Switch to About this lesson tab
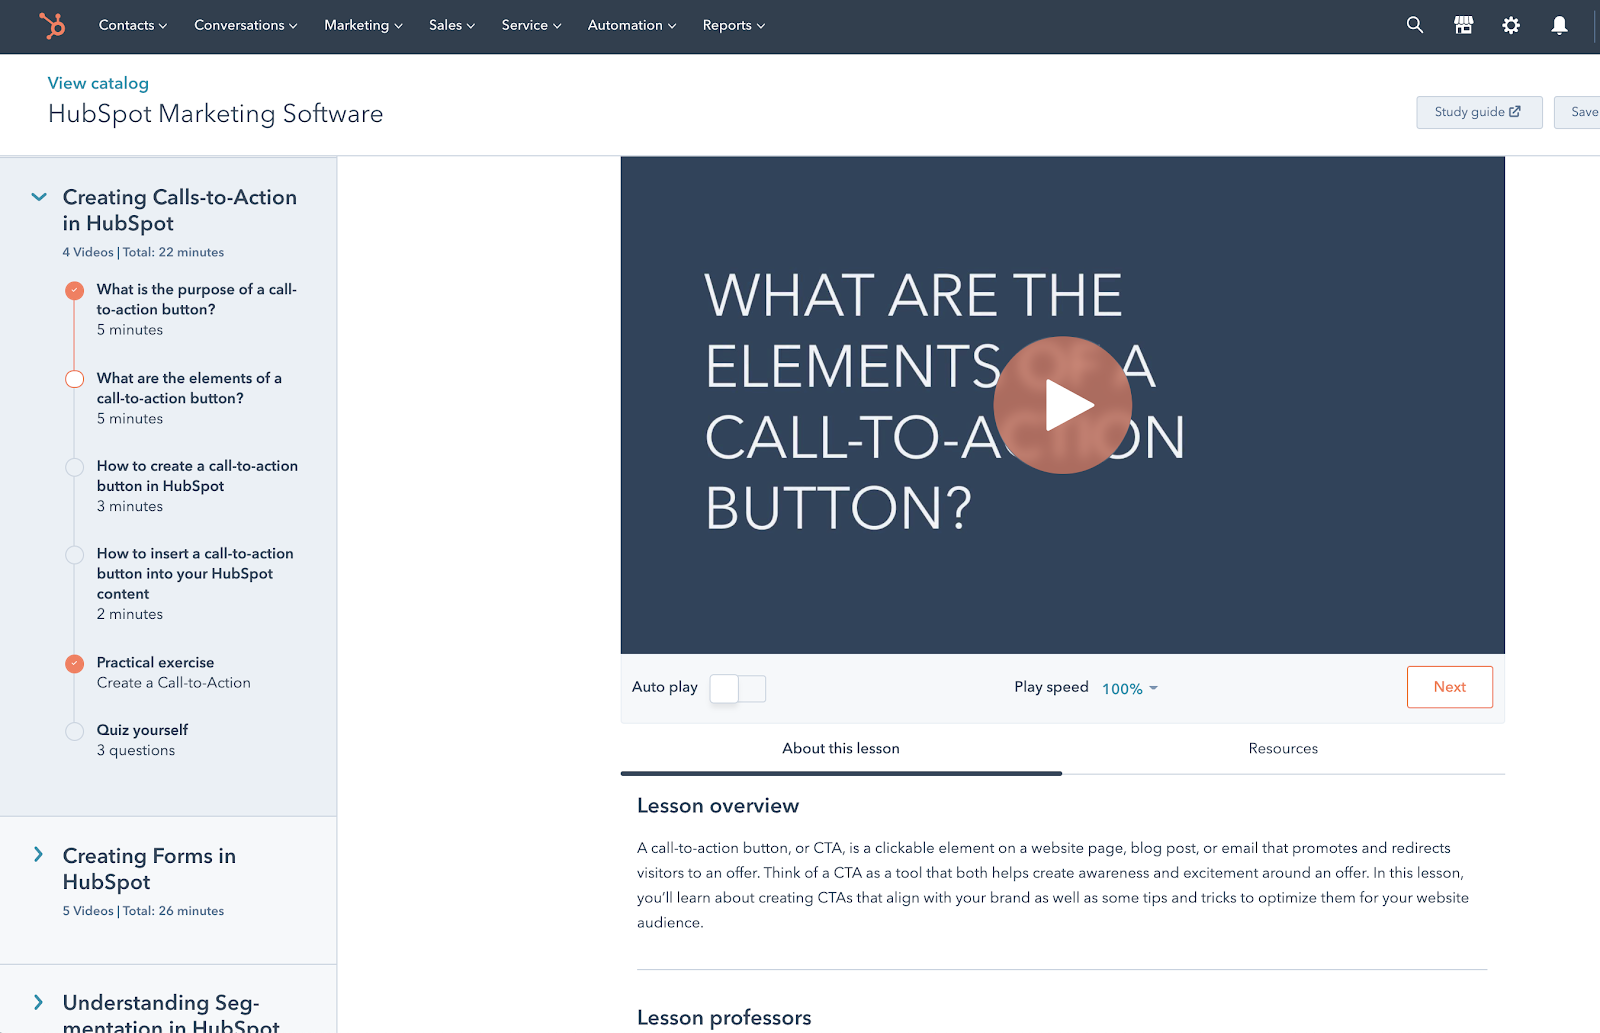The height and width of the screenshot is (1033, 1600). (x=841, y=748)
